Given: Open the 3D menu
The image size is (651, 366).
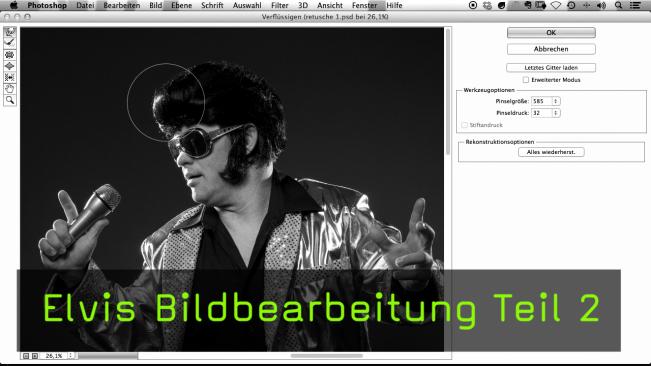Looking at the screenshot, I should (x=303, y=5).
